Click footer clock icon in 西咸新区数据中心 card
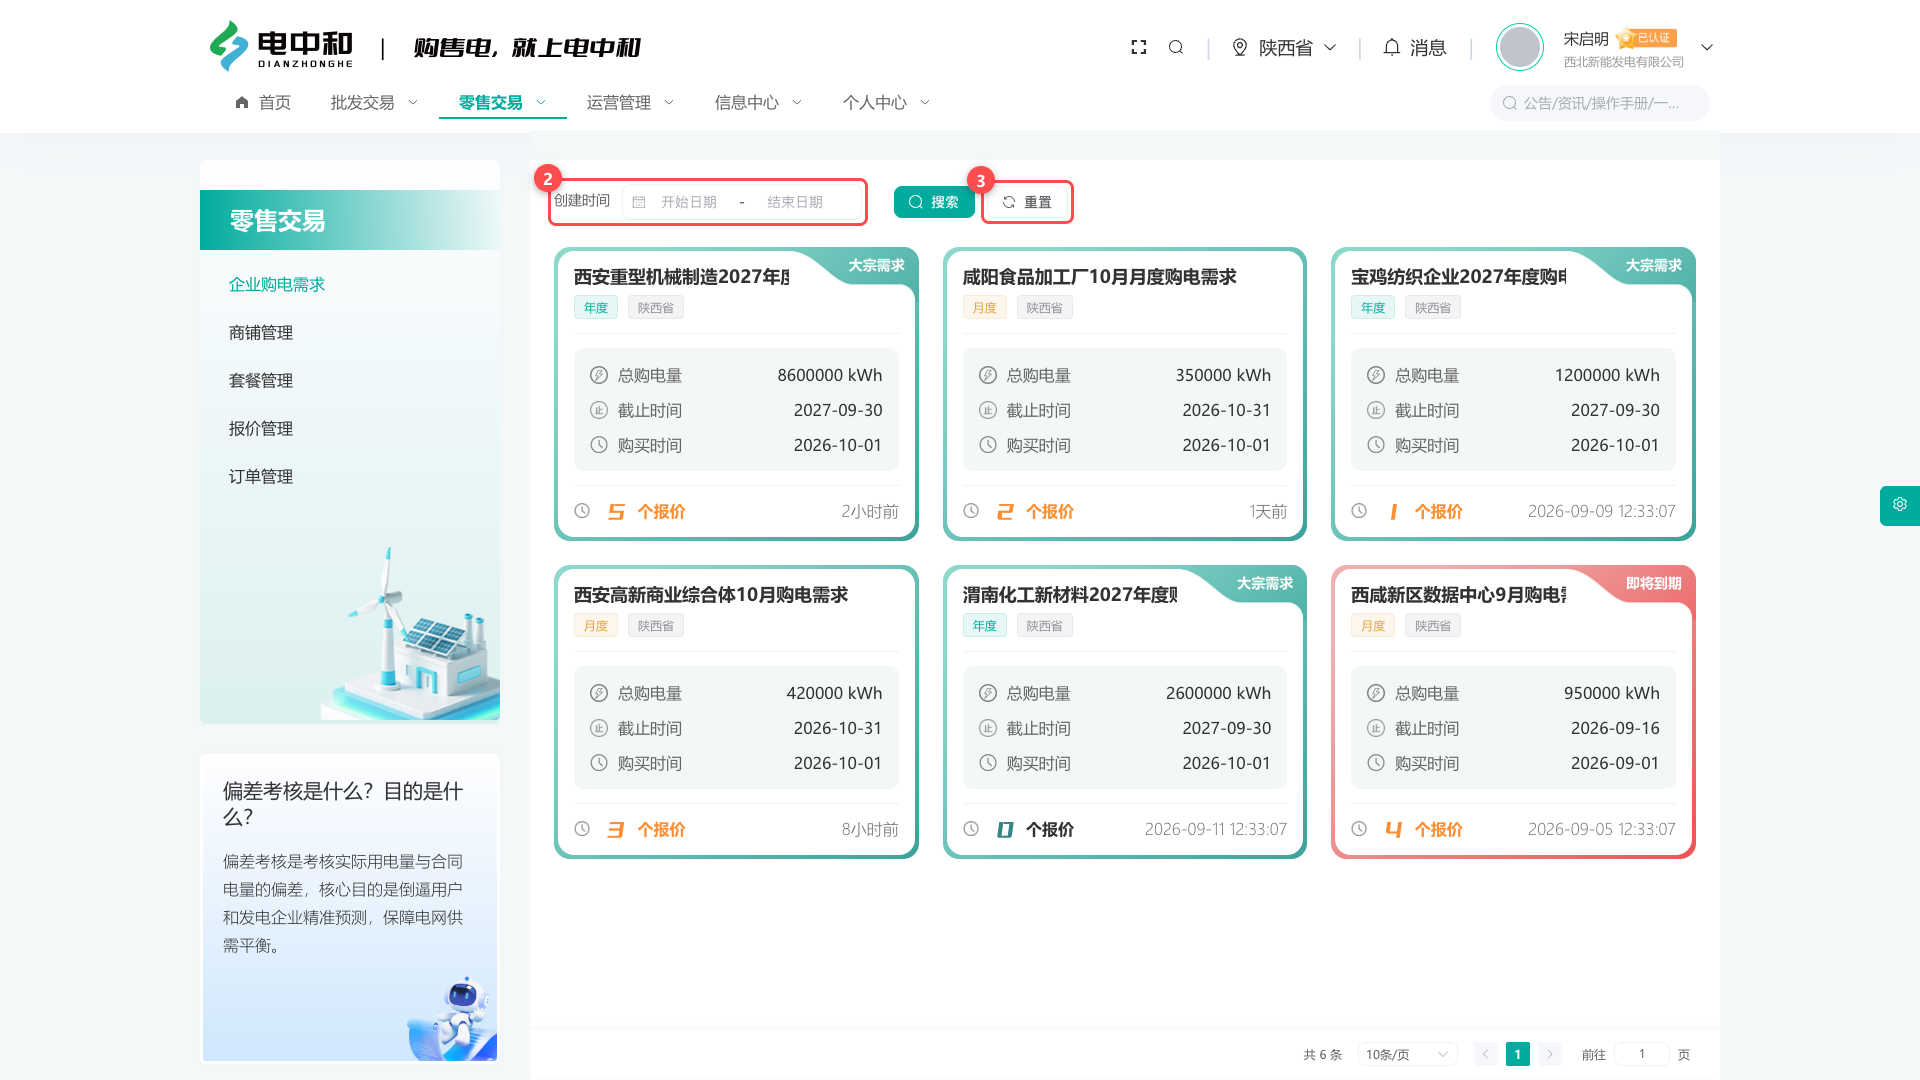 pos(1359,829)
